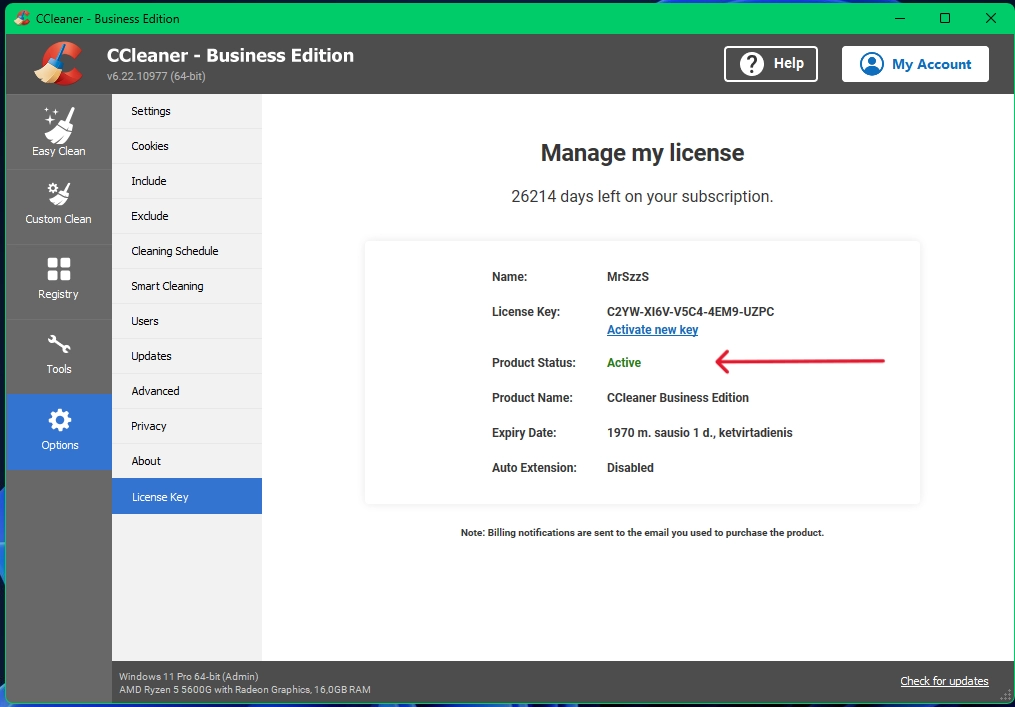Click Check for updates link
Viewport: 1015px width, 707px height.
coord(944,680)
